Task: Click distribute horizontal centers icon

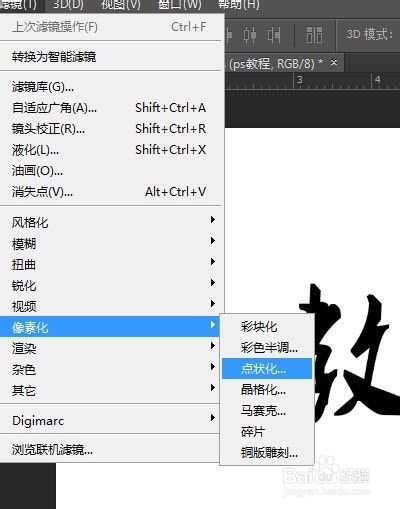Action: [x=250, y=35]
